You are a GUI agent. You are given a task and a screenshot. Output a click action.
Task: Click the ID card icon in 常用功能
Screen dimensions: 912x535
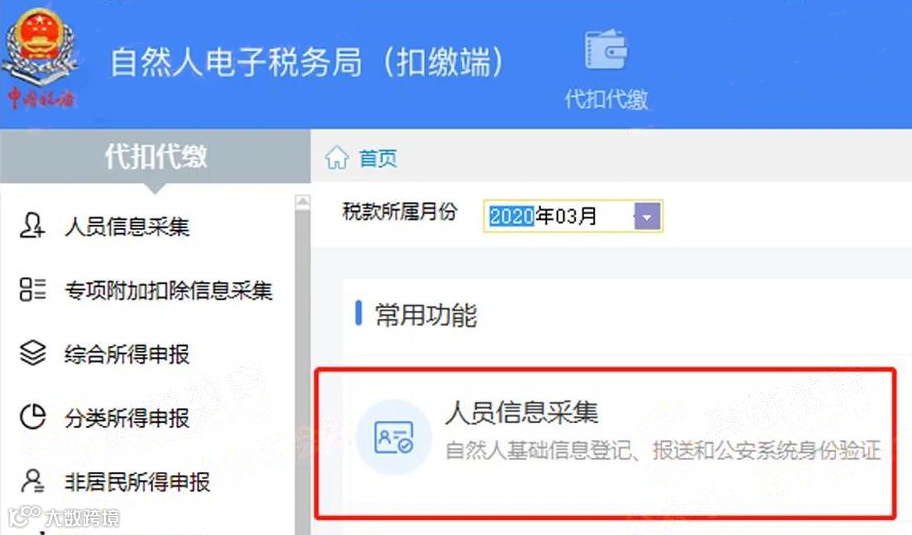(394, 437)
